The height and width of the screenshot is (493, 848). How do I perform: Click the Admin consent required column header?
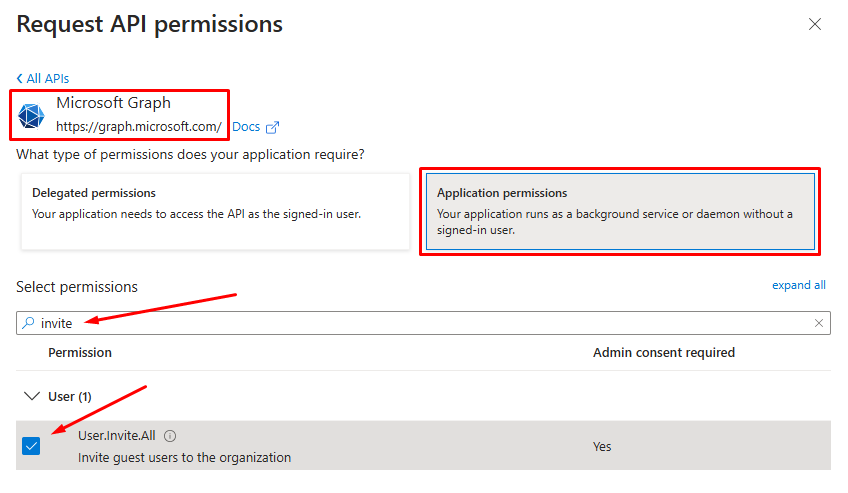click(664, 352)
